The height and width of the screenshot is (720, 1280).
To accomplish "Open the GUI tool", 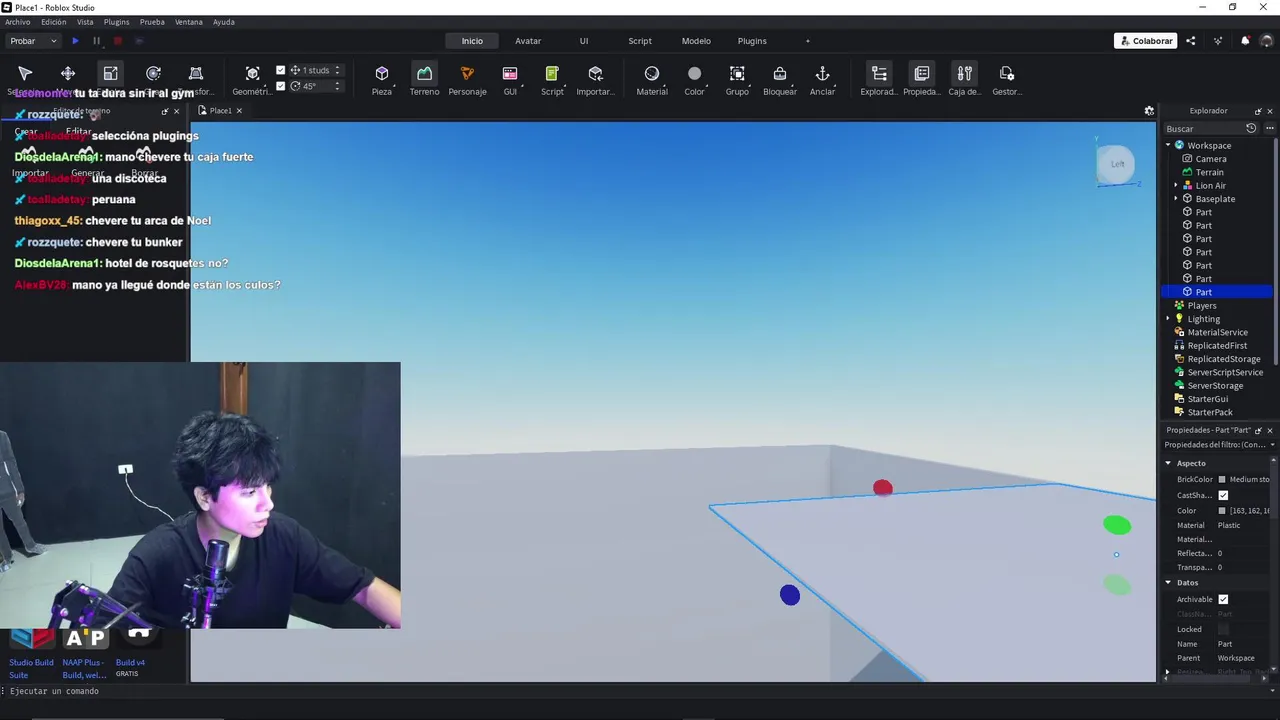I will click(510, 79).
